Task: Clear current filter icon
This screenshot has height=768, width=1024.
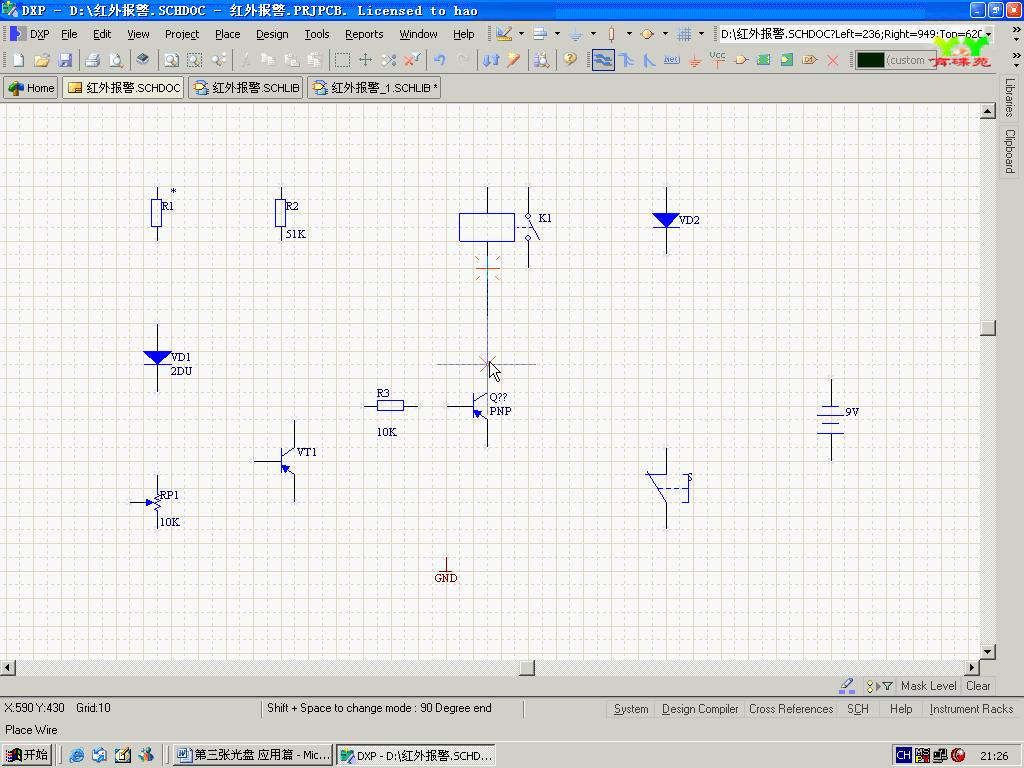Action: tap(412, 60)
